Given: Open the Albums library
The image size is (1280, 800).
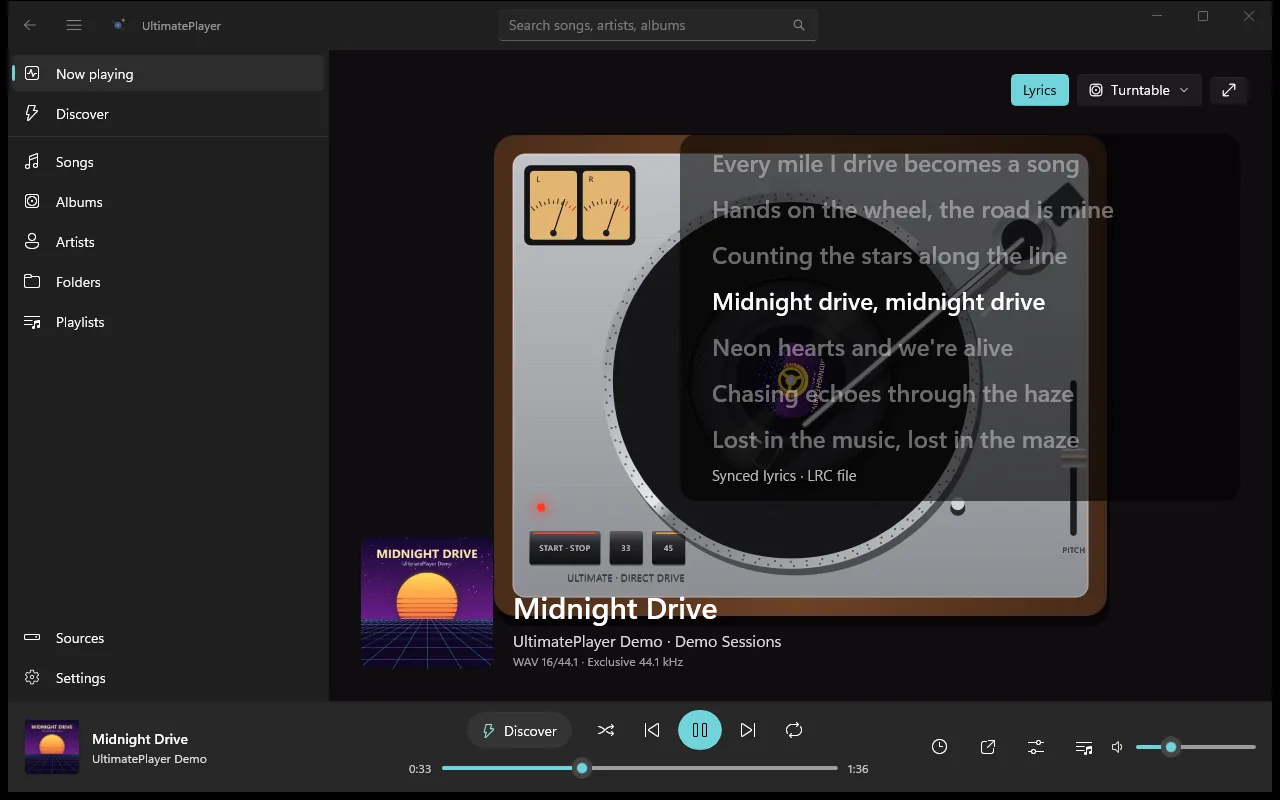Looking at the screenshot, I should (168, 202).
